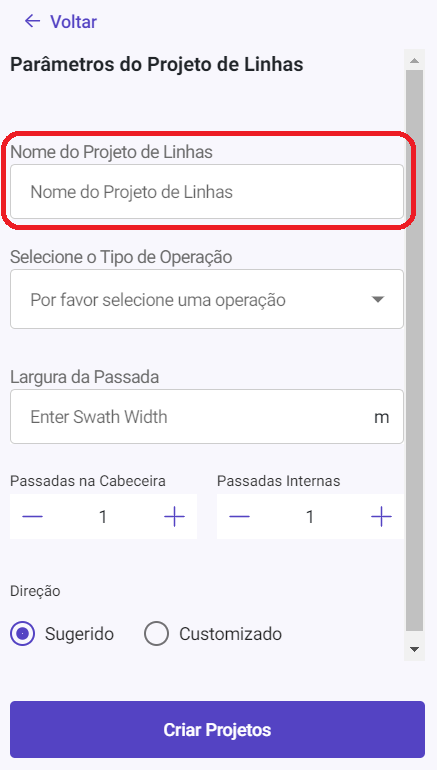The width and height of the screenshot is (437, 779).
Task: Click the scrollbar up arrow
Action: click(415, 61)
